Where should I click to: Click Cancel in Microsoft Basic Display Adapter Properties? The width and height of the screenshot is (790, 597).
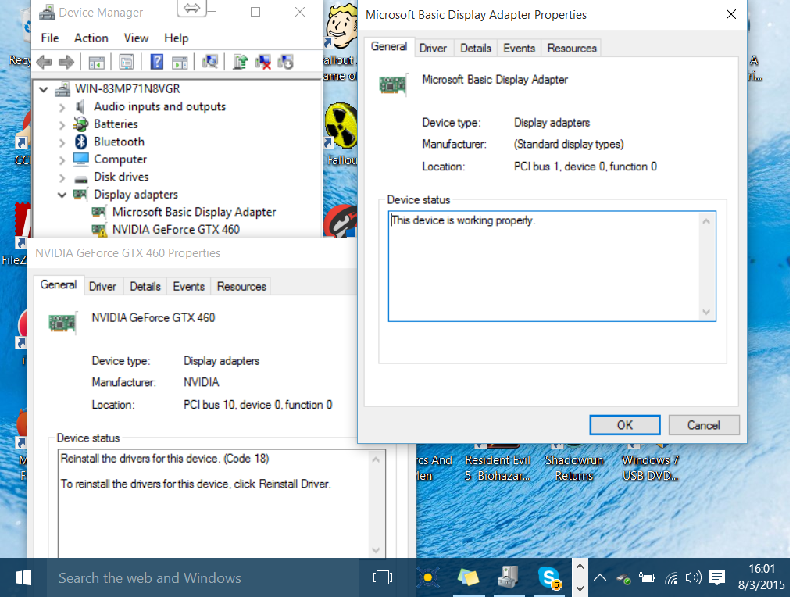tap(704, 425)
